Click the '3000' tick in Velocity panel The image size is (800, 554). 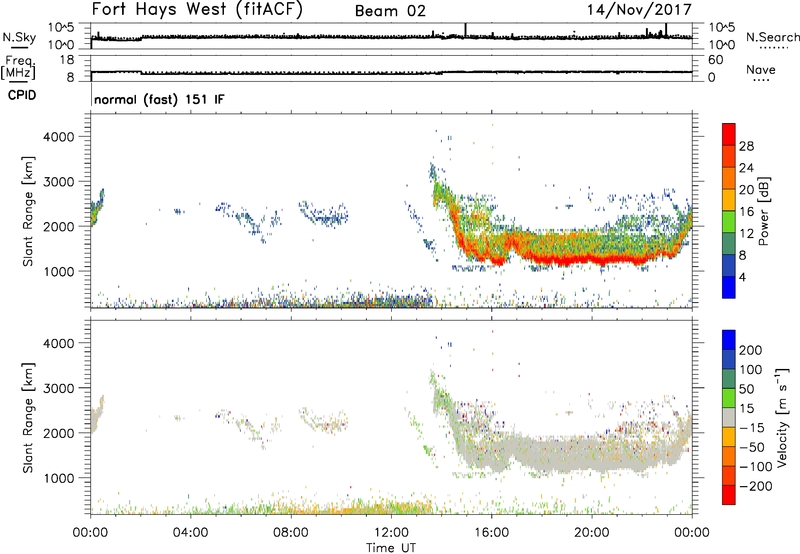click(59, 388)
